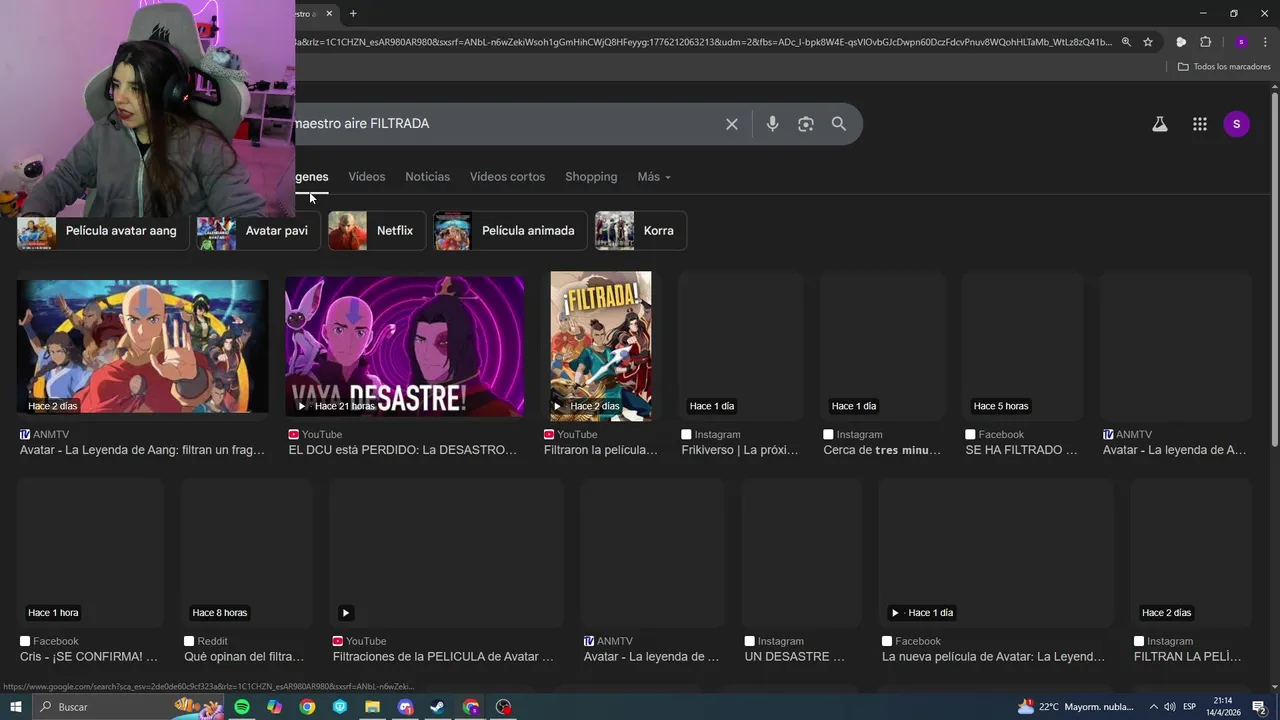
Task: Open Steam from the taskbar
Action: click(438, 707)
